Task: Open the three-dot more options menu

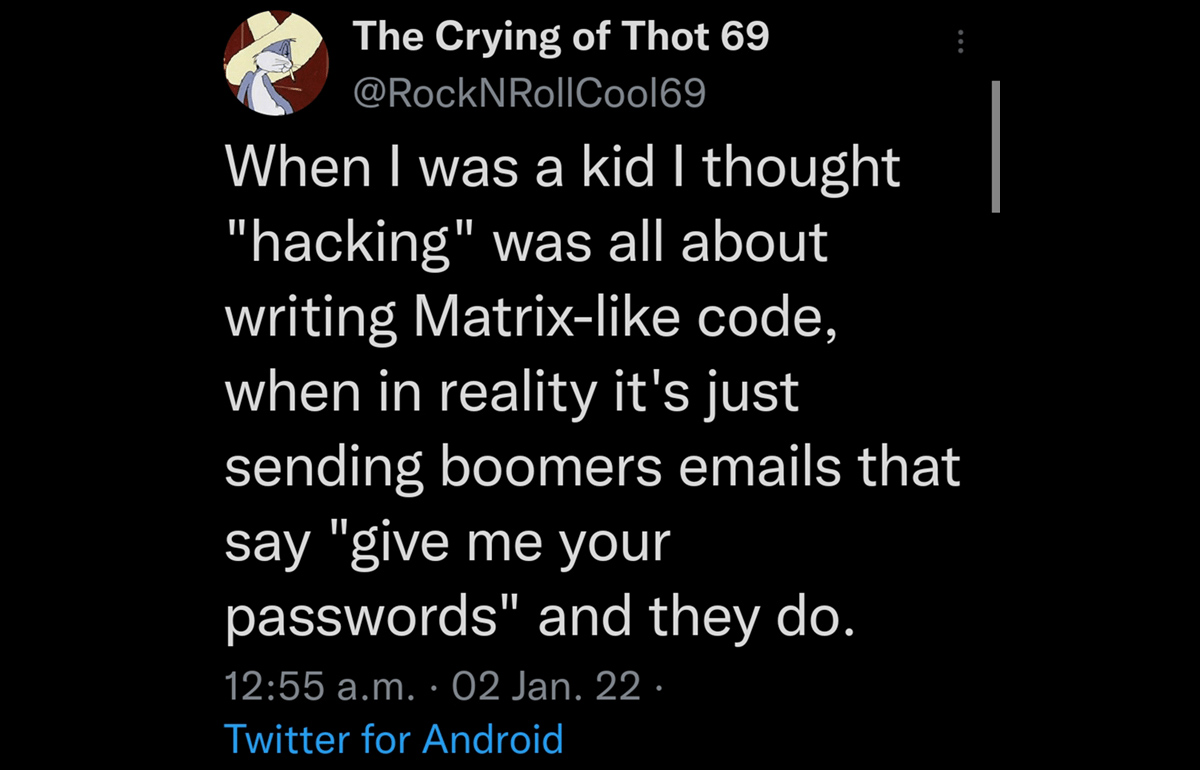Action: (x=960, y=41)
